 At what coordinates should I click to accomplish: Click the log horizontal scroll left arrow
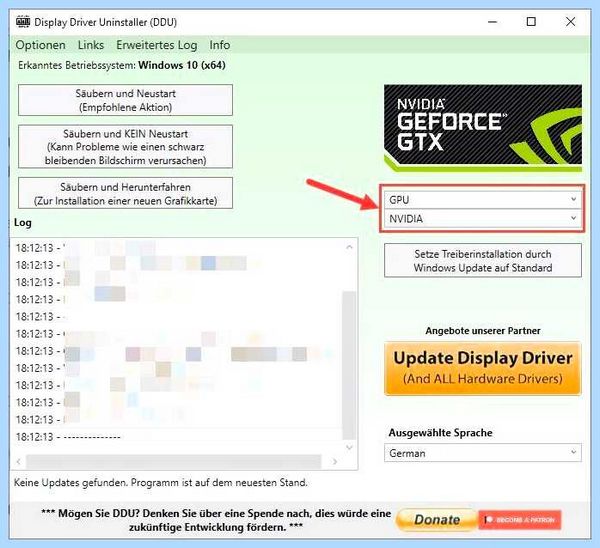coord(18,462)
